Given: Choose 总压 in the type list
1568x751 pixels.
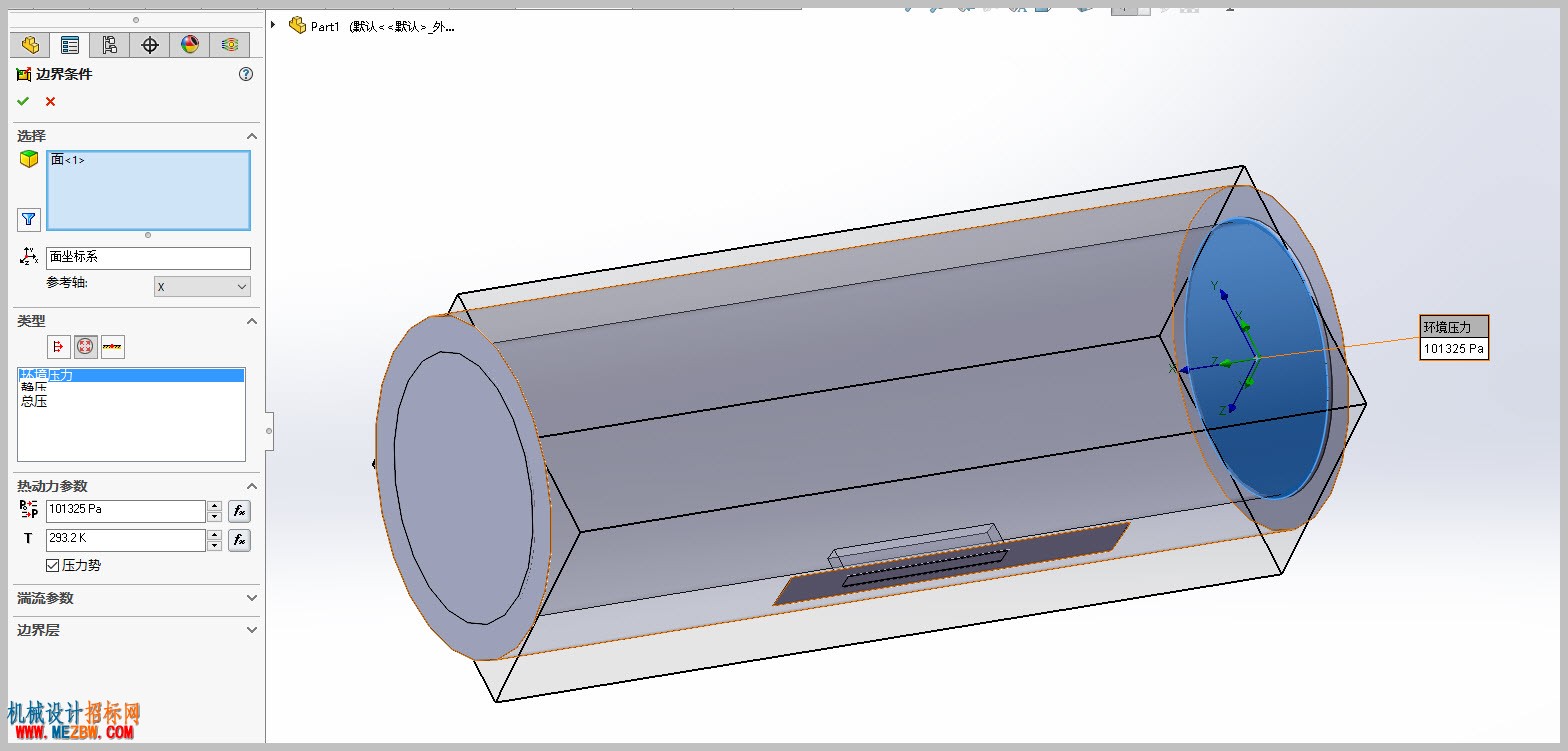Looking at the screenshot, I should 34,402.
